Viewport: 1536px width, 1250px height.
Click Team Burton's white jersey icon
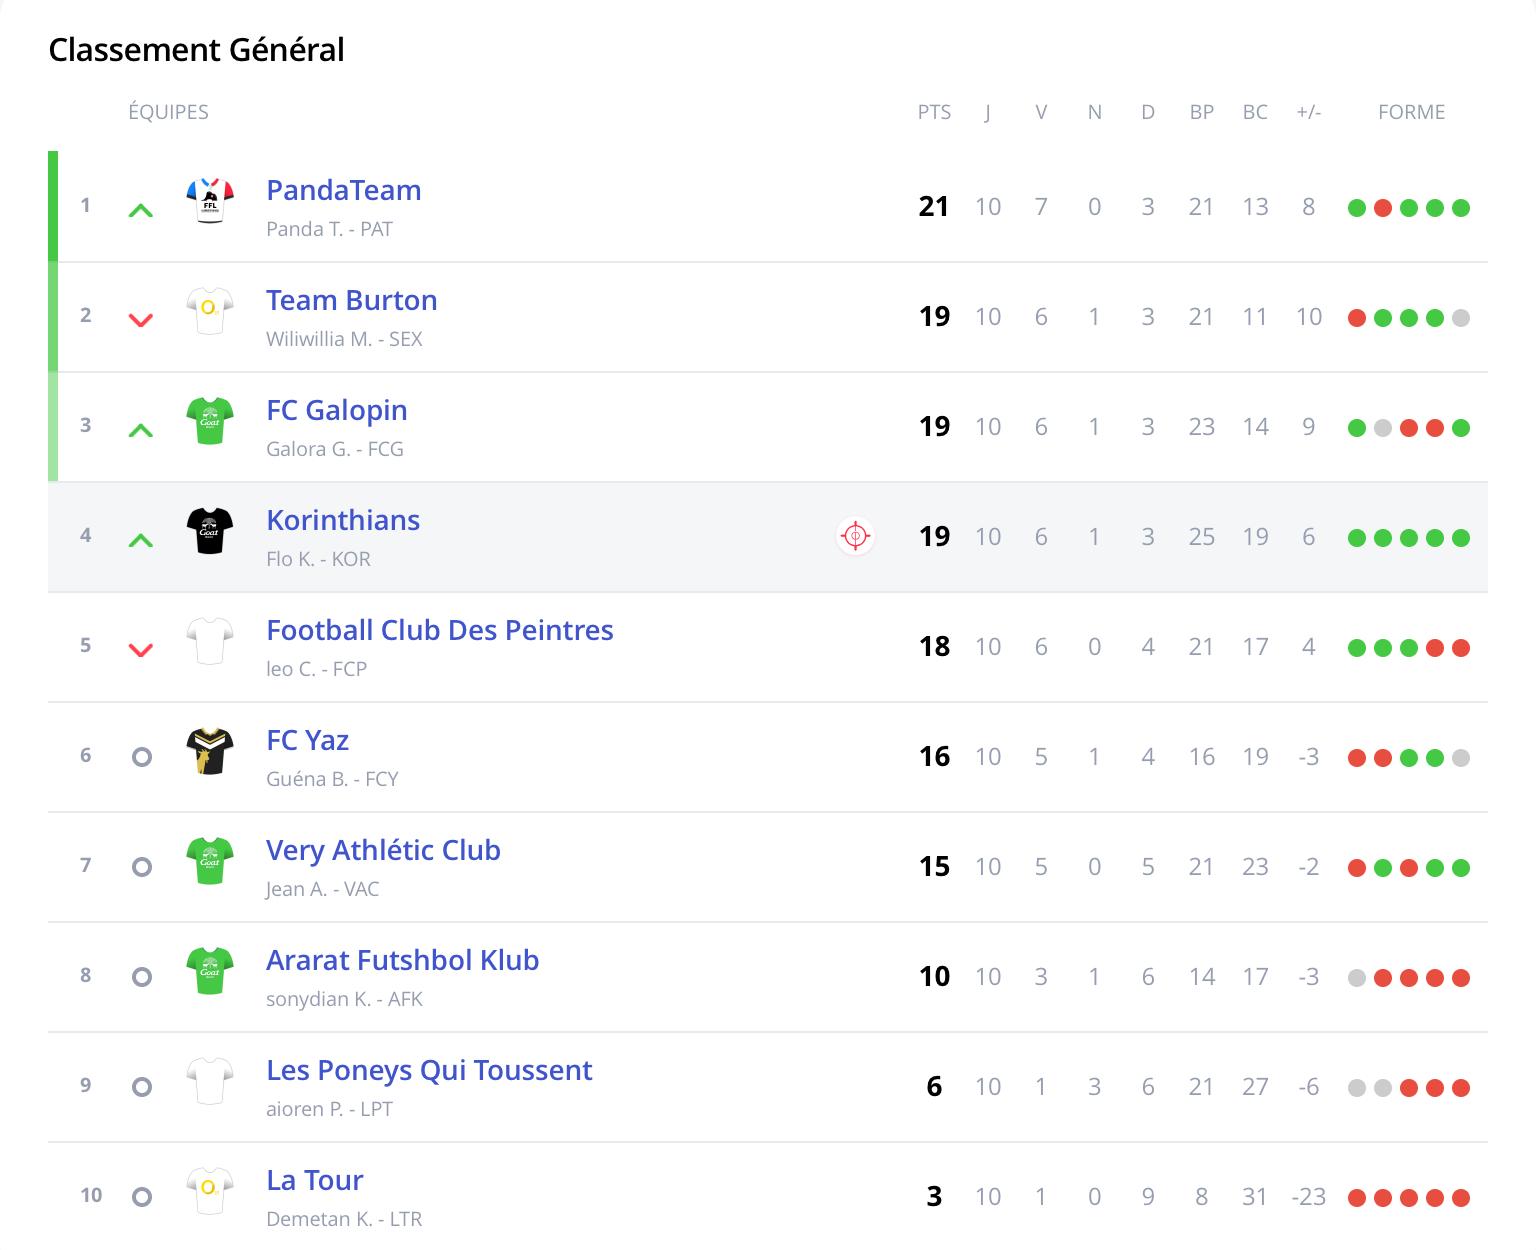click(x=210, y=311)
